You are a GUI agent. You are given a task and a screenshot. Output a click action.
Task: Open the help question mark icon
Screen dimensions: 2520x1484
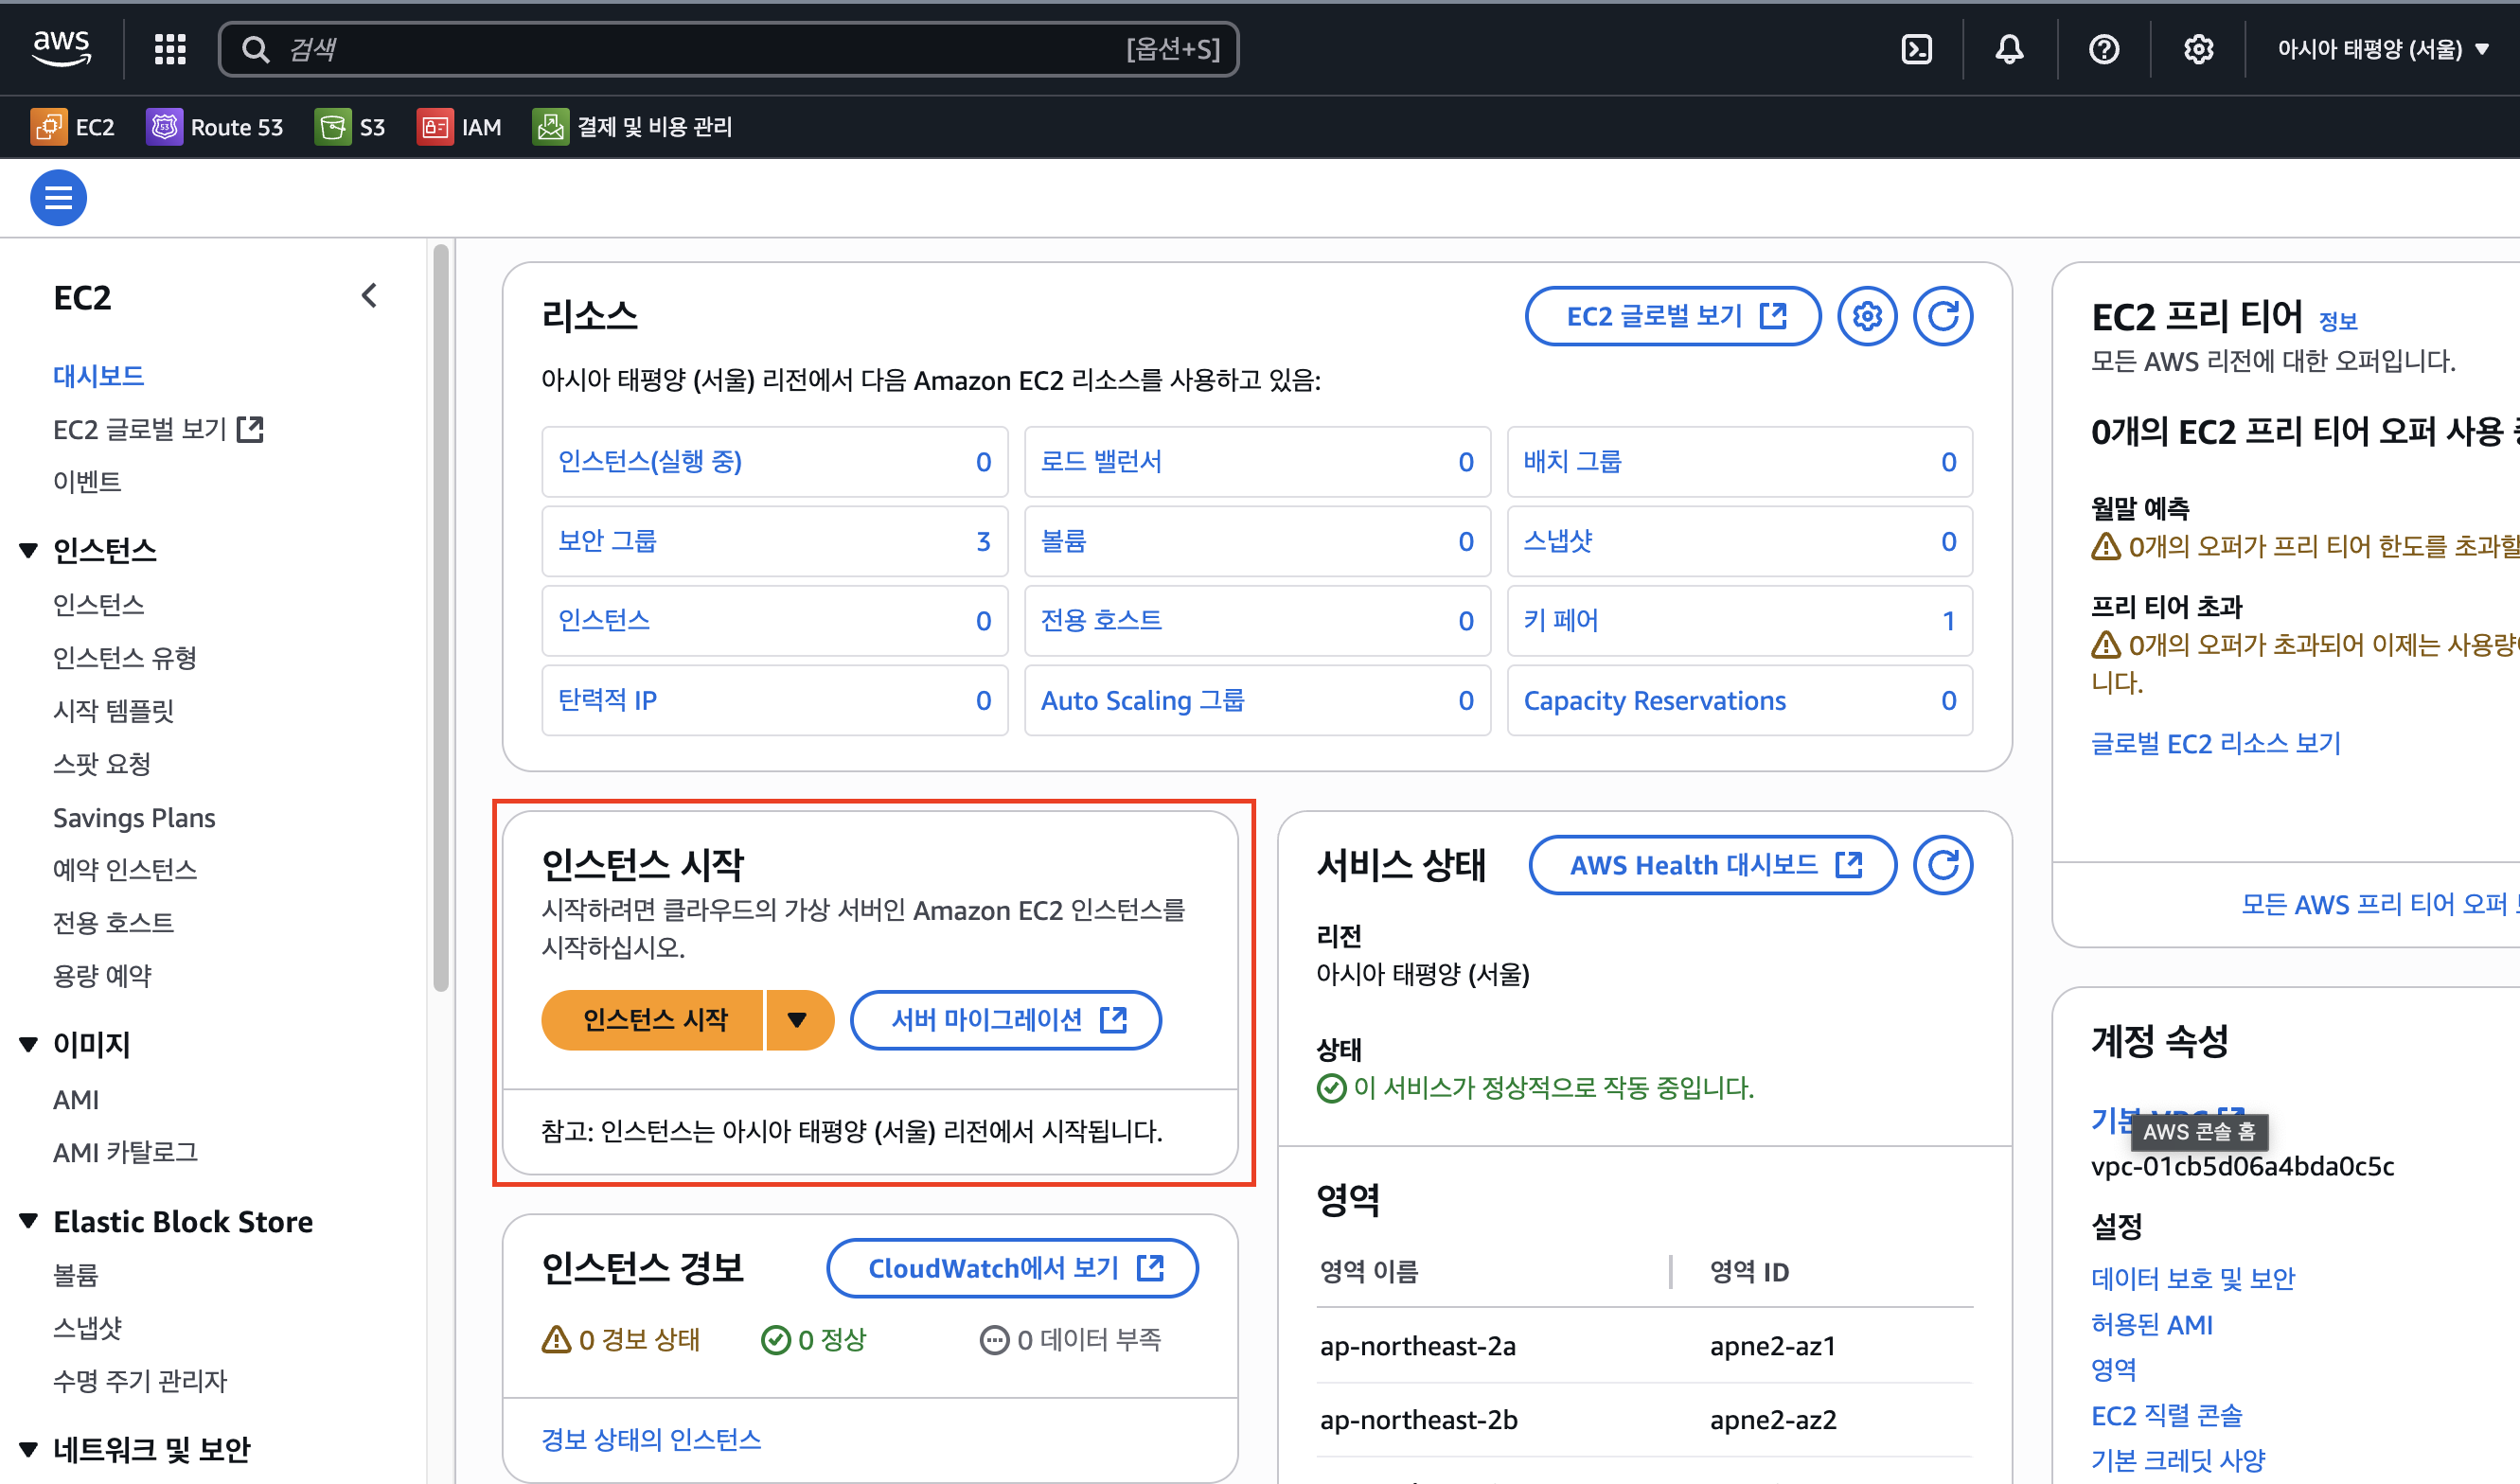pos(2103,49)
